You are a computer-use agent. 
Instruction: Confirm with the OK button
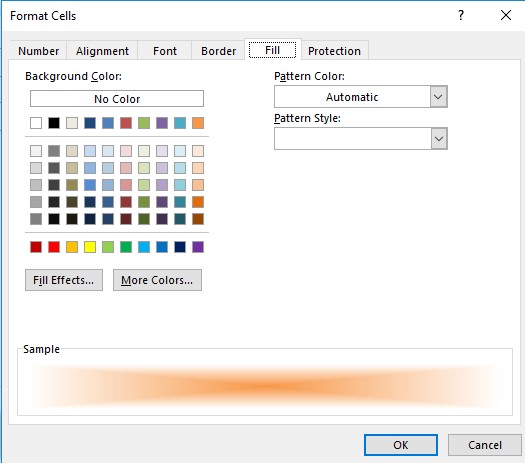coord(401,445)
